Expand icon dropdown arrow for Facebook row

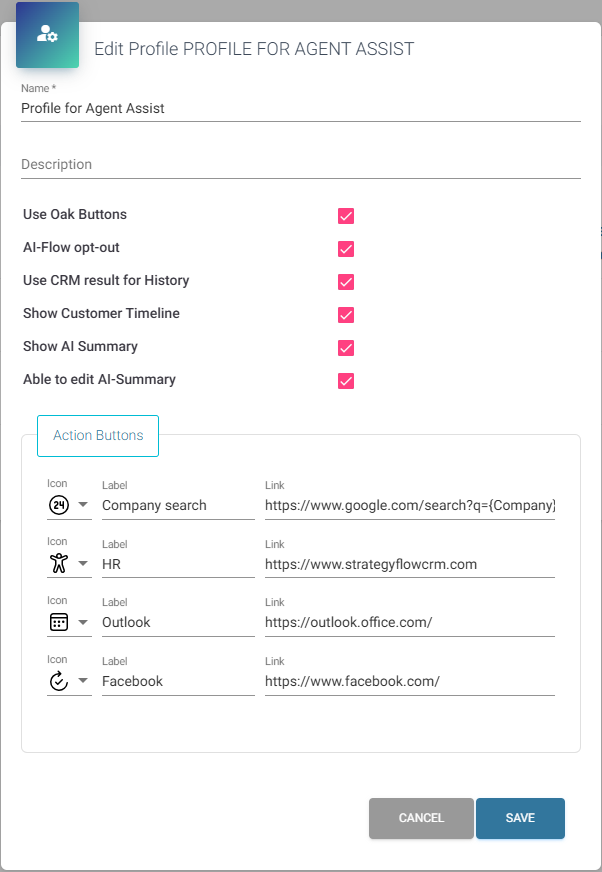83,681
